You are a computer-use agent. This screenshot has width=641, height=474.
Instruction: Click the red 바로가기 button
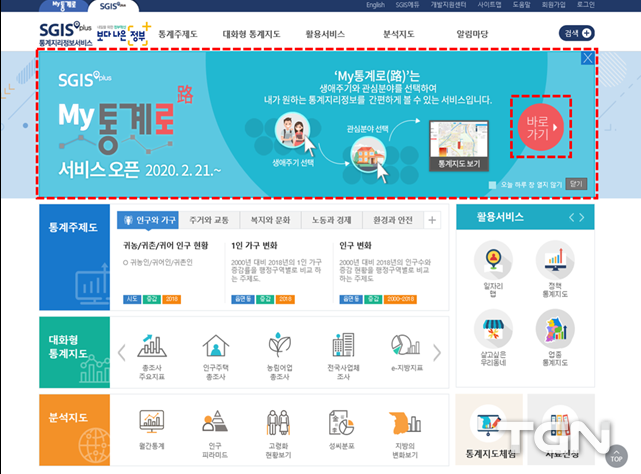click(540, 127)
